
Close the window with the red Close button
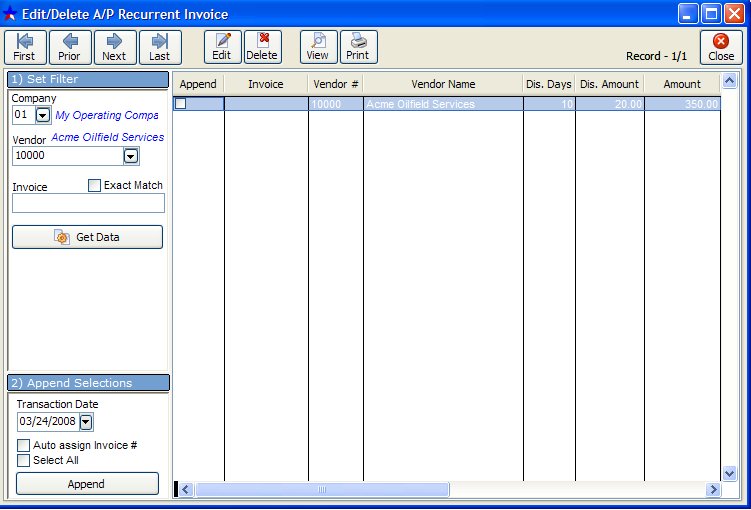[x=721, y=47]
